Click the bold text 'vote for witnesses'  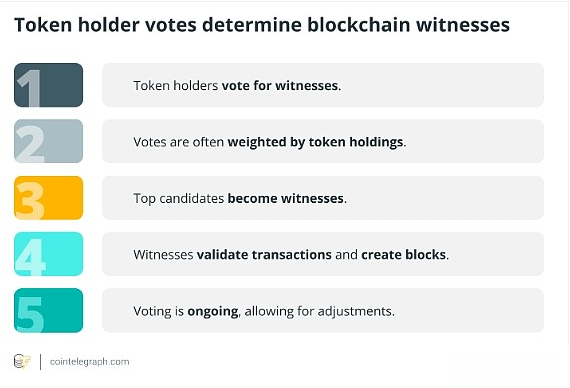coord(280,86)
